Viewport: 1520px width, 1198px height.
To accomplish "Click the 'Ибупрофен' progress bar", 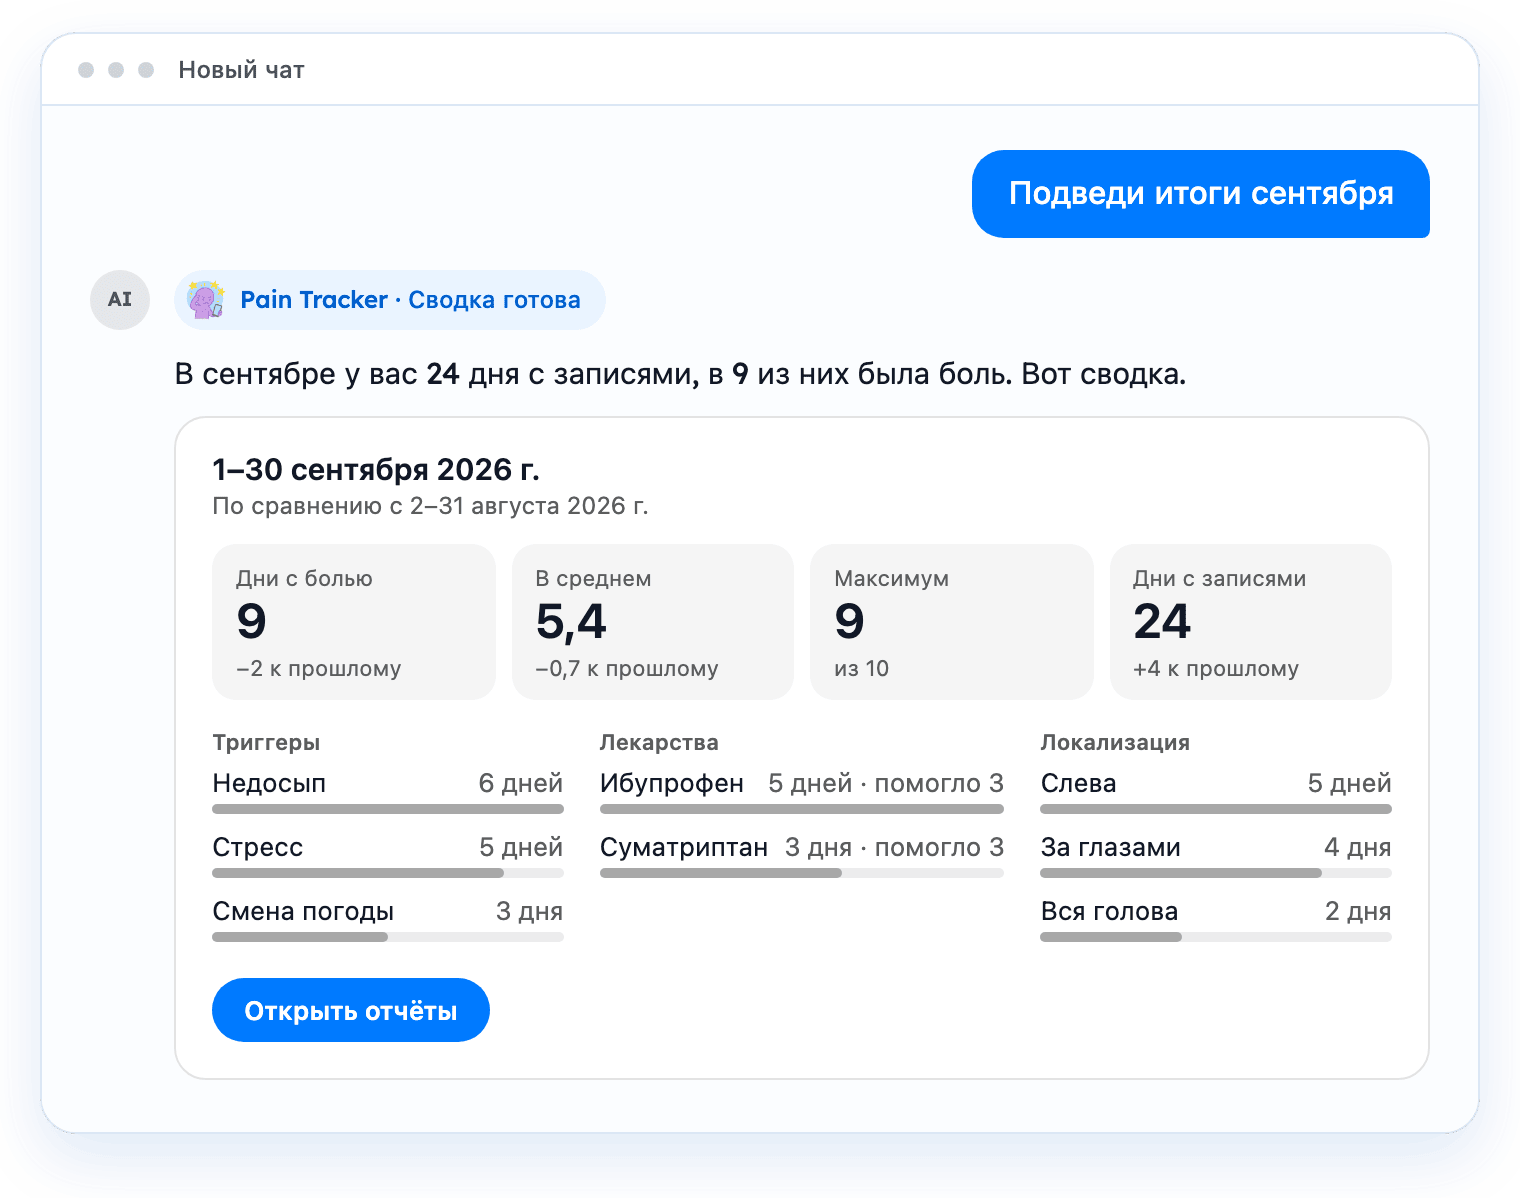I will 802,809.
